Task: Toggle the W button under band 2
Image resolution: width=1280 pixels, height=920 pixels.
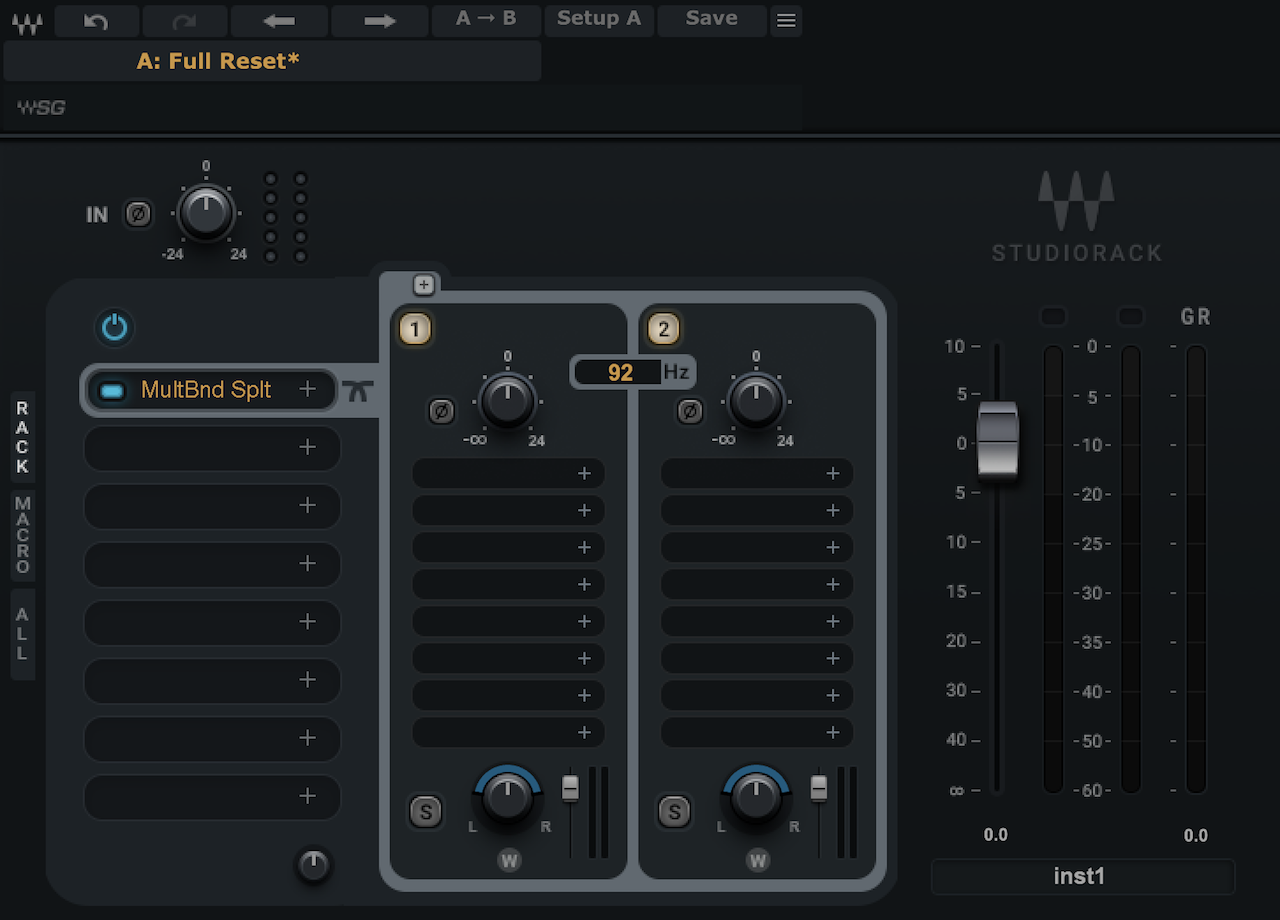Action: 757,860
